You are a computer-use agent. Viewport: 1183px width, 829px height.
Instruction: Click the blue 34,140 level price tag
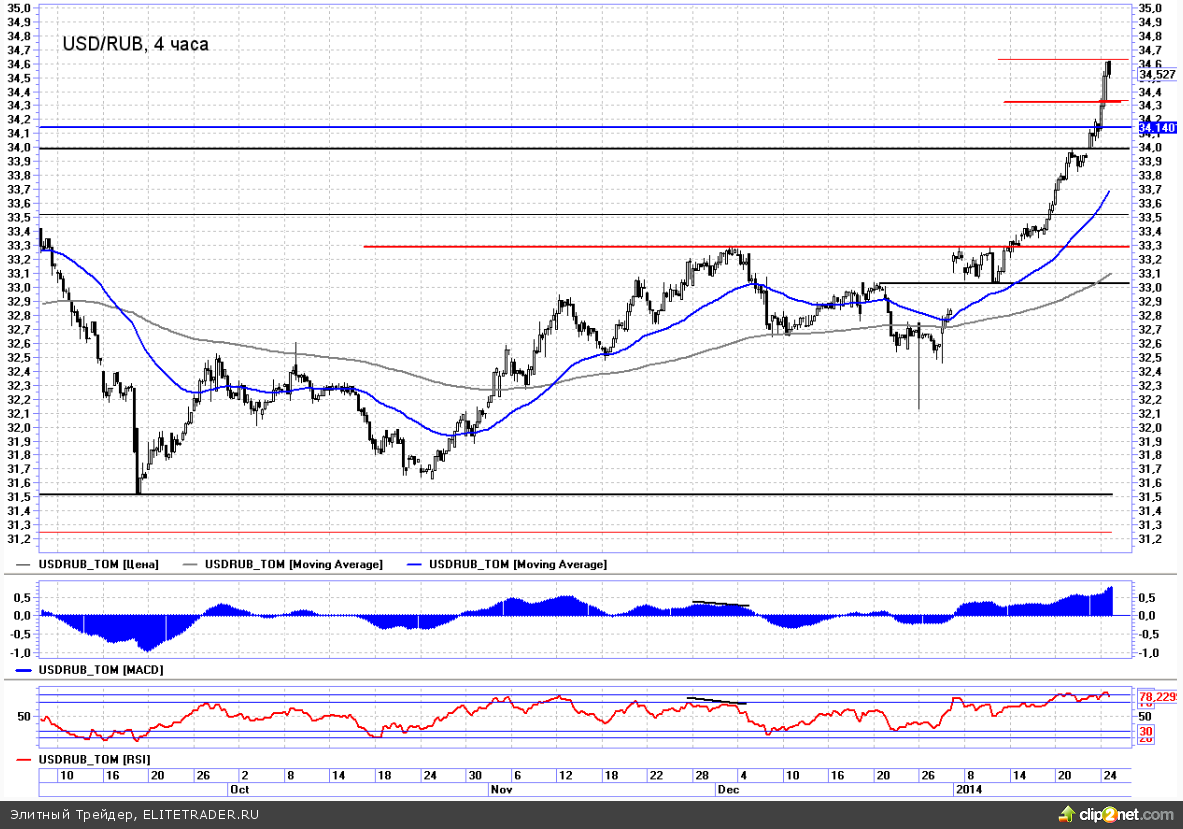[1156, 128]
